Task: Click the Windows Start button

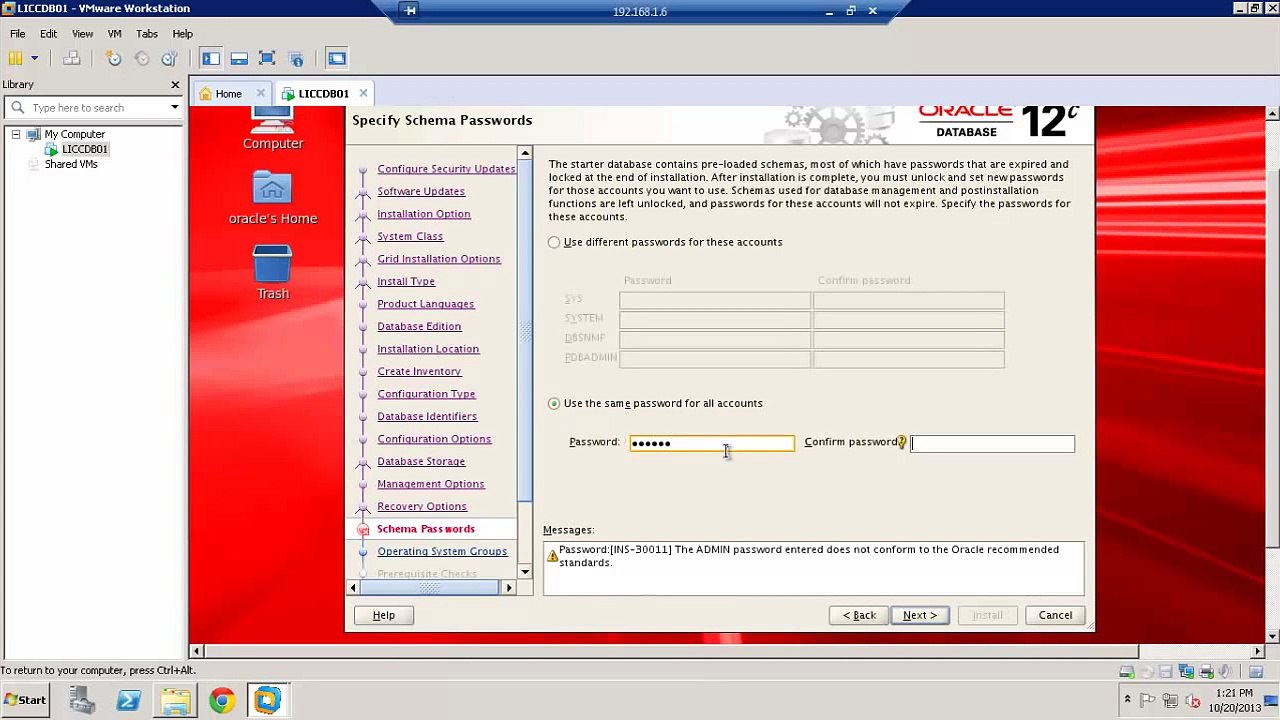Action: (26, 700)
